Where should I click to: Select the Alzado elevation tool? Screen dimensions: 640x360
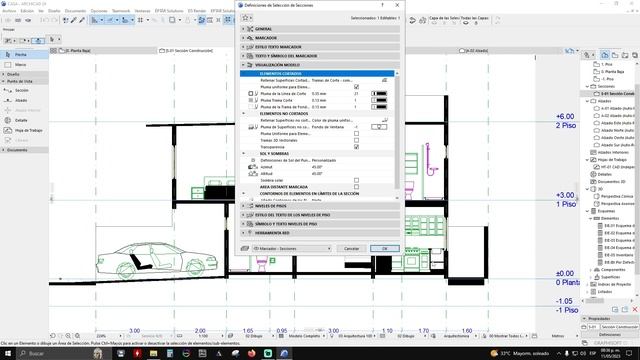[x=24, y=100]
